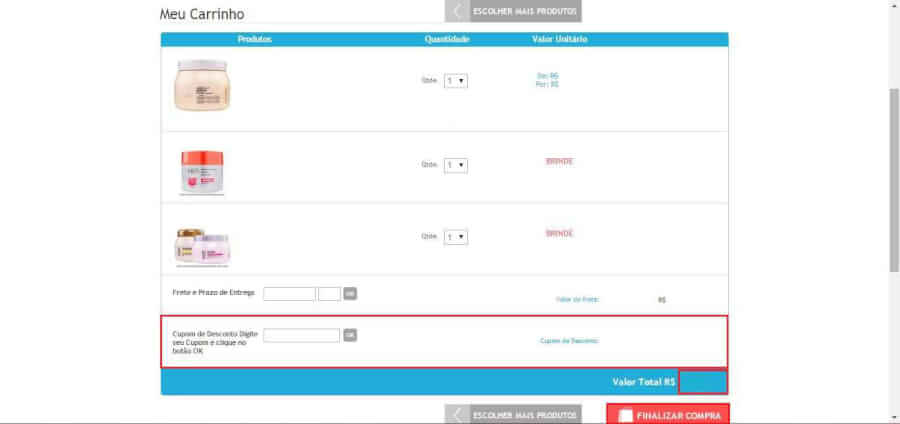Click OK button beside the coupon field

pyautogui.click(x=350, y=335)
